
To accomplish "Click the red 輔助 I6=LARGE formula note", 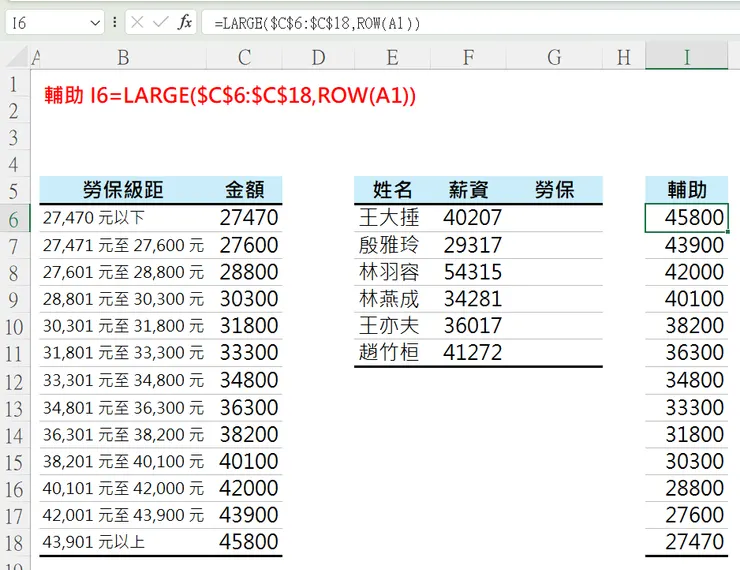I will coord(230,95).
